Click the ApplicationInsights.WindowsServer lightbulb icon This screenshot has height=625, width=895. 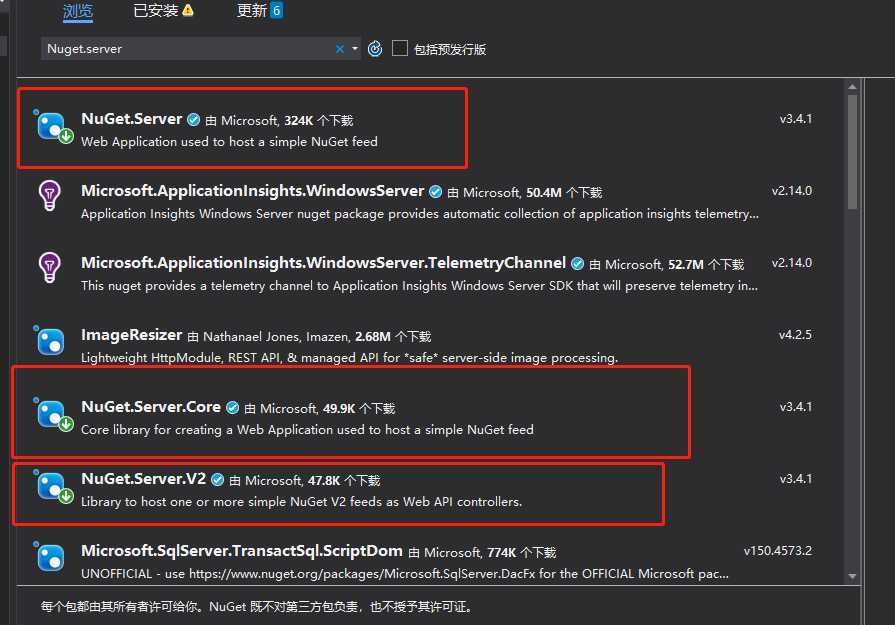(x=50, y=195)
